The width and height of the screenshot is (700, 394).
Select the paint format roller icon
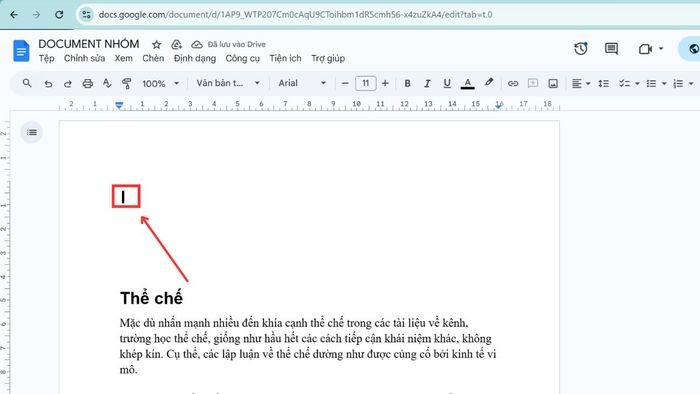126,83
